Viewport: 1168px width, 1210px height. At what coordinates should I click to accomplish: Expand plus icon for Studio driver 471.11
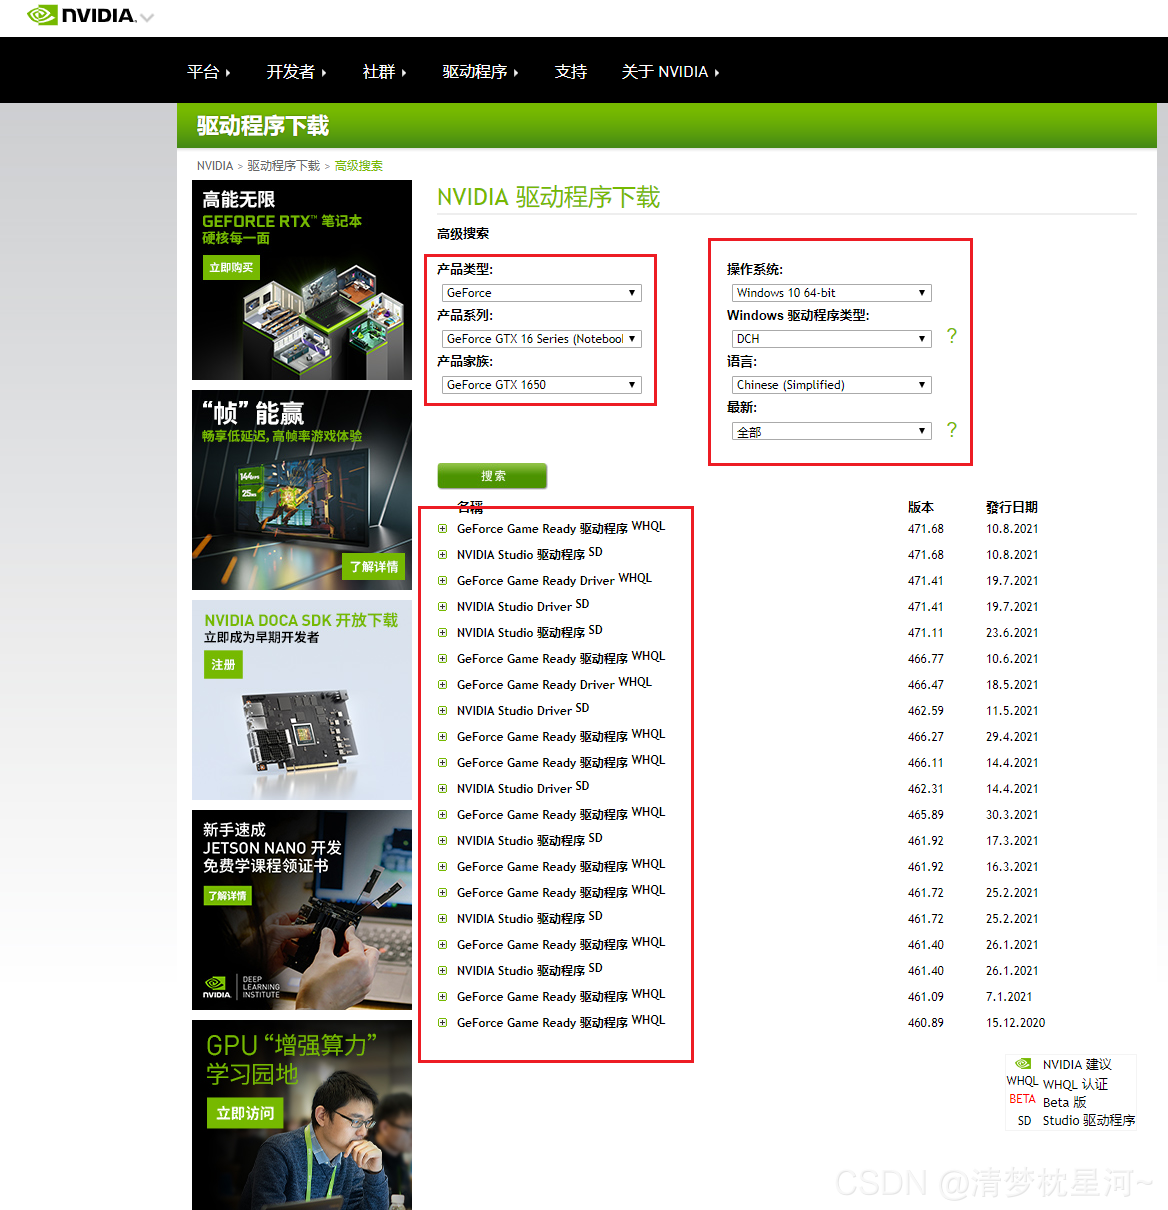(442, 633)
